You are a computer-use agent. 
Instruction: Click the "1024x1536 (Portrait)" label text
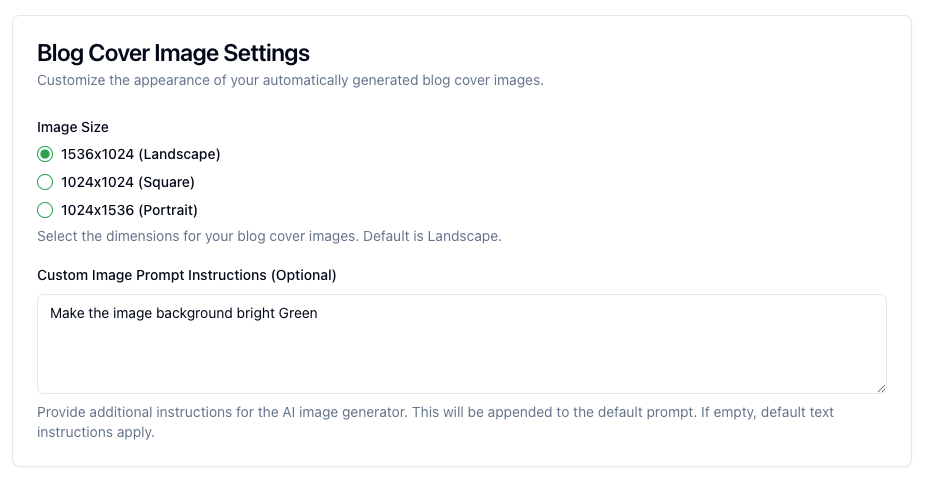point(129,210)
